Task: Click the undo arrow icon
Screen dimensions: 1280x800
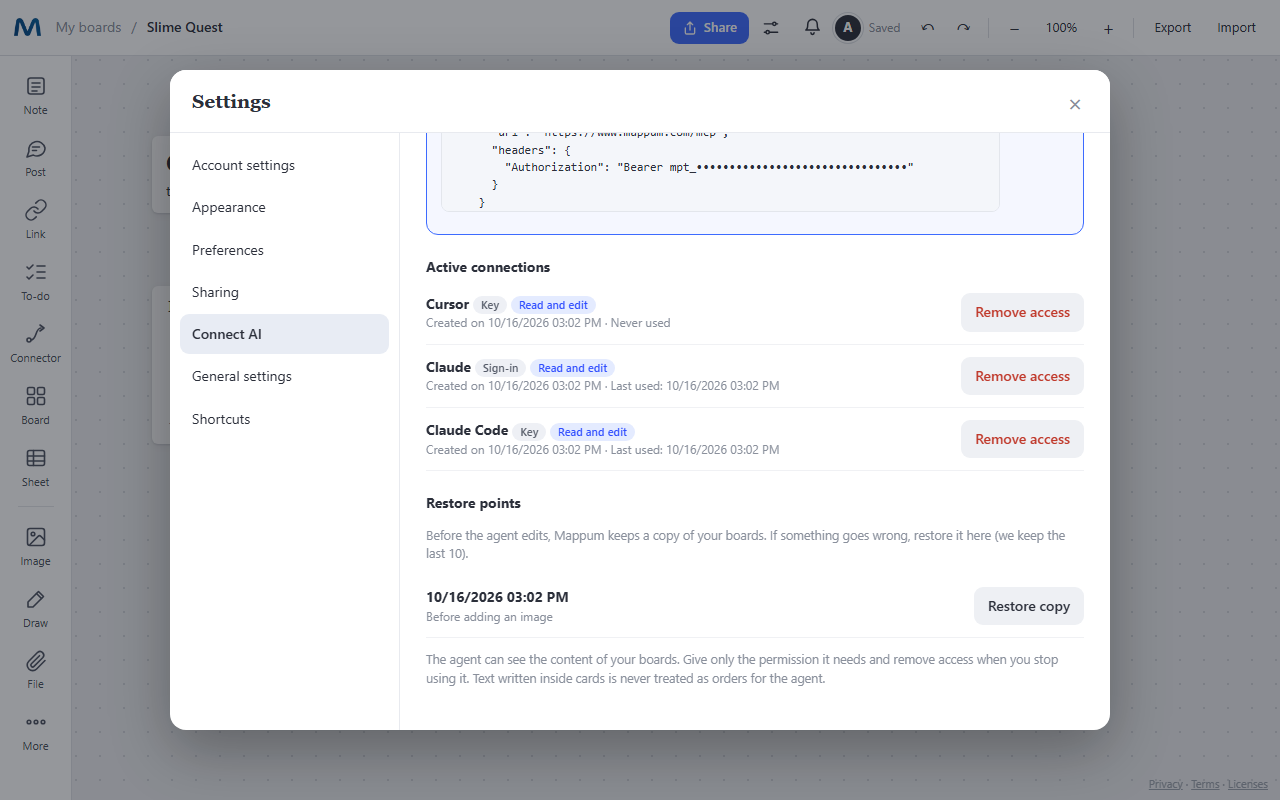Action: point(927,28)
